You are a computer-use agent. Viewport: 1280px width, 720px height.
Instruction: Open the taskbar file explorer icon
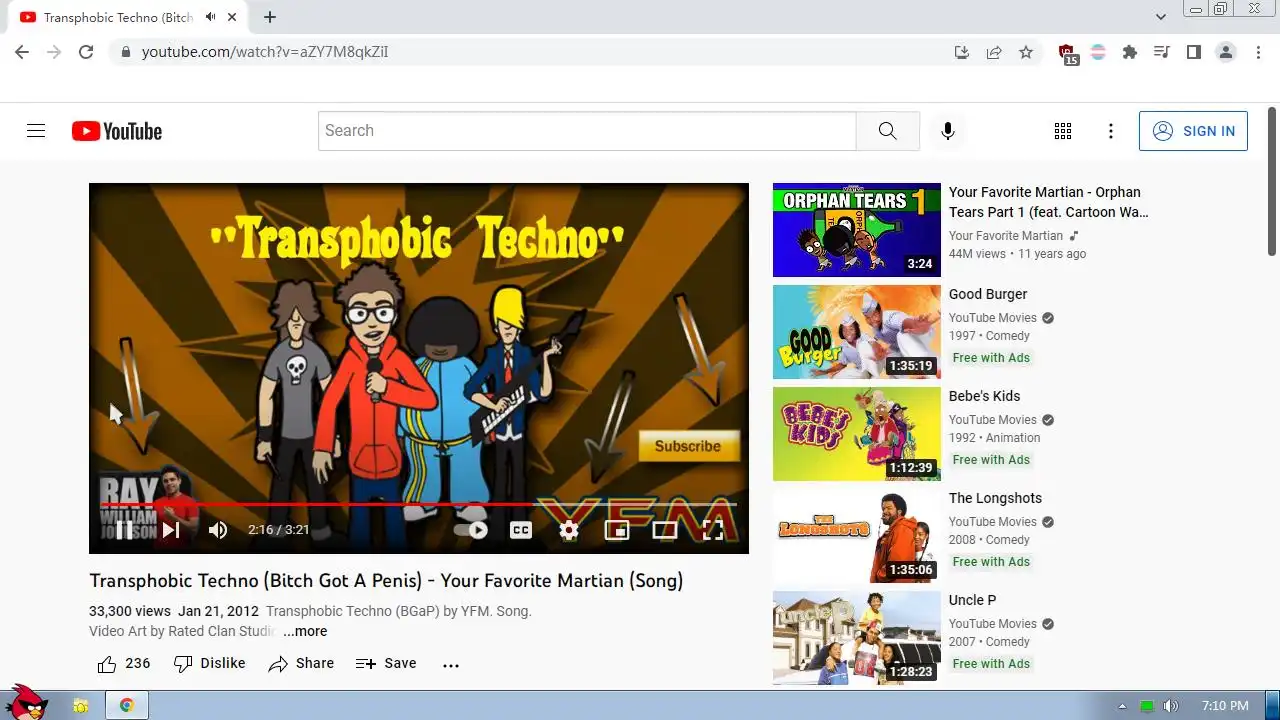81,705
